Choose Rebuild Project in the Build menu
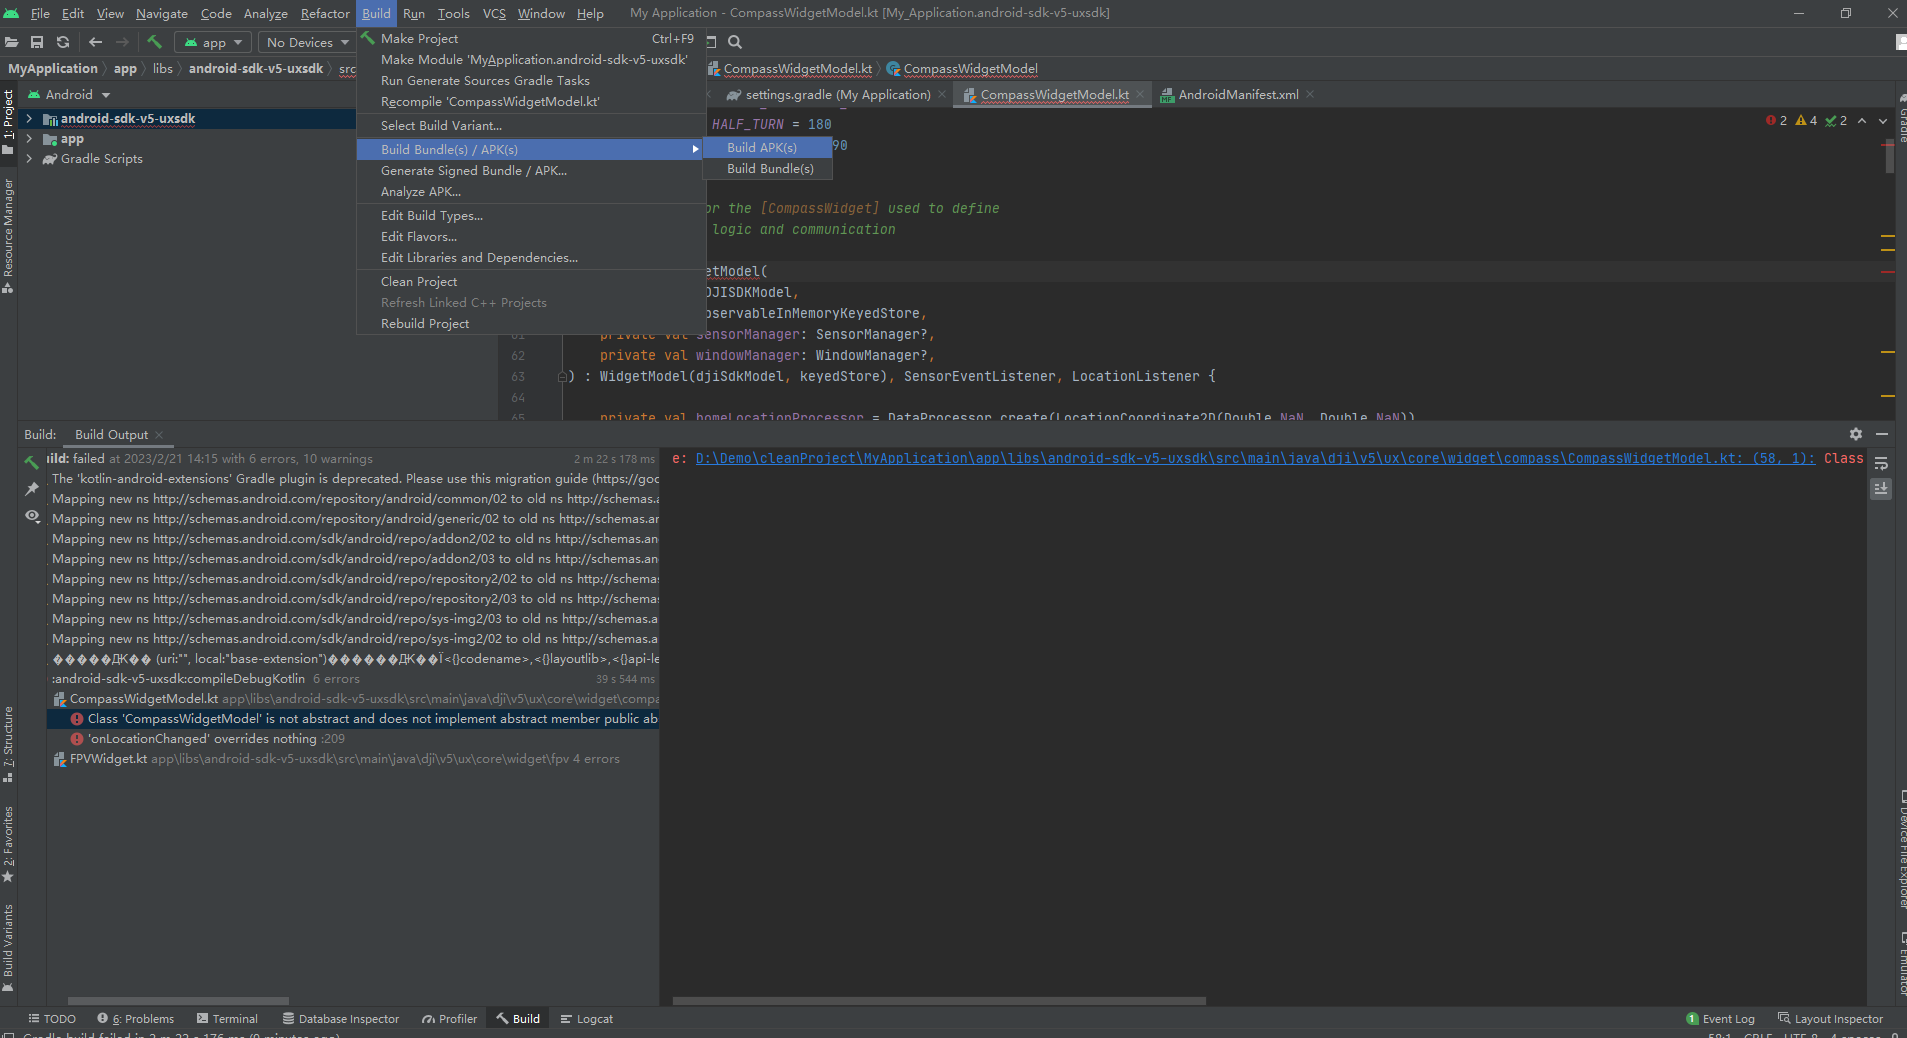This screenshot has width=1907, height=1038. coord(425,323)
